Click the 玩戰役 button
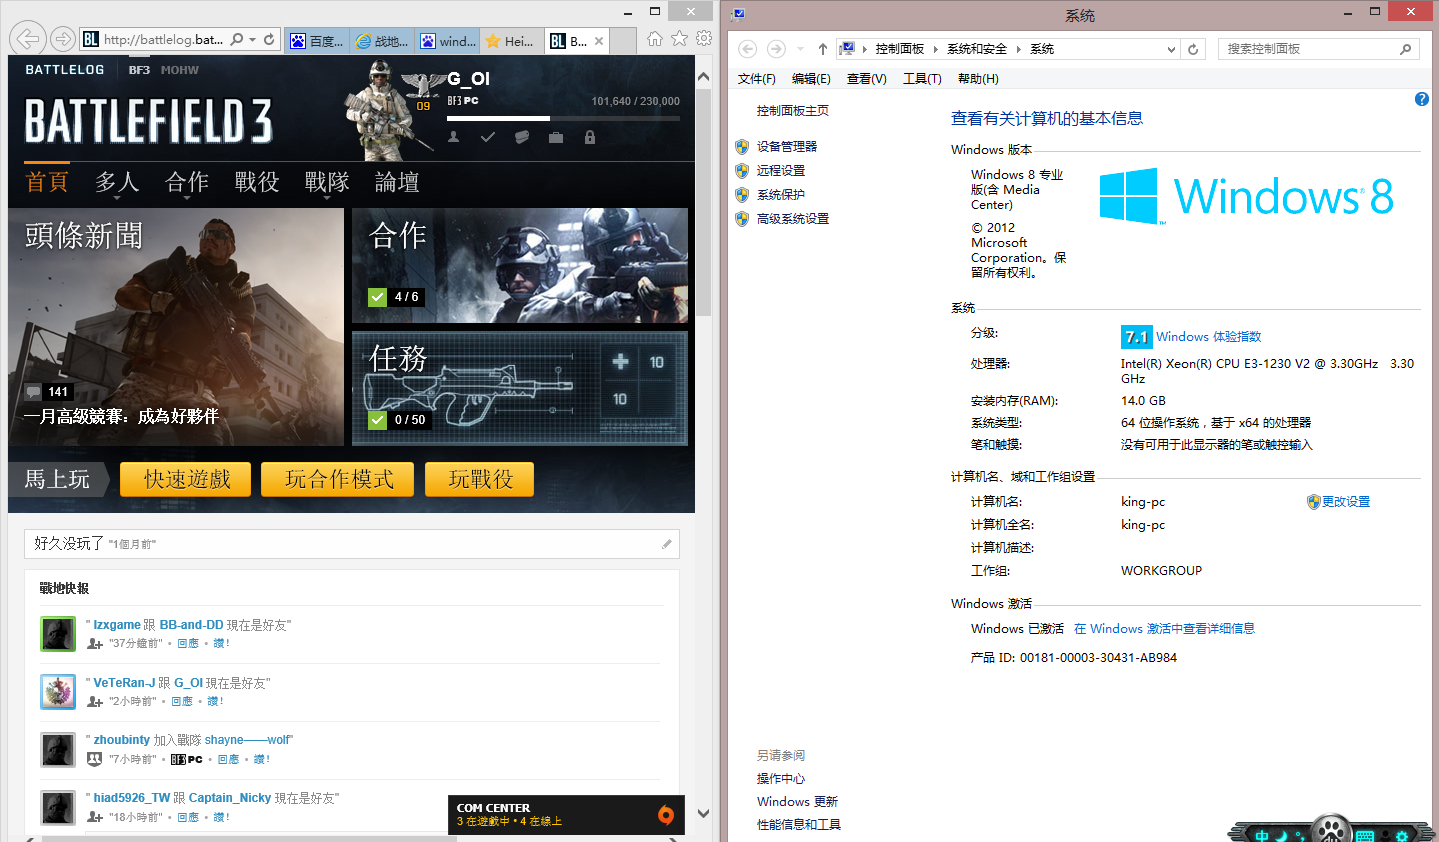 480,479
